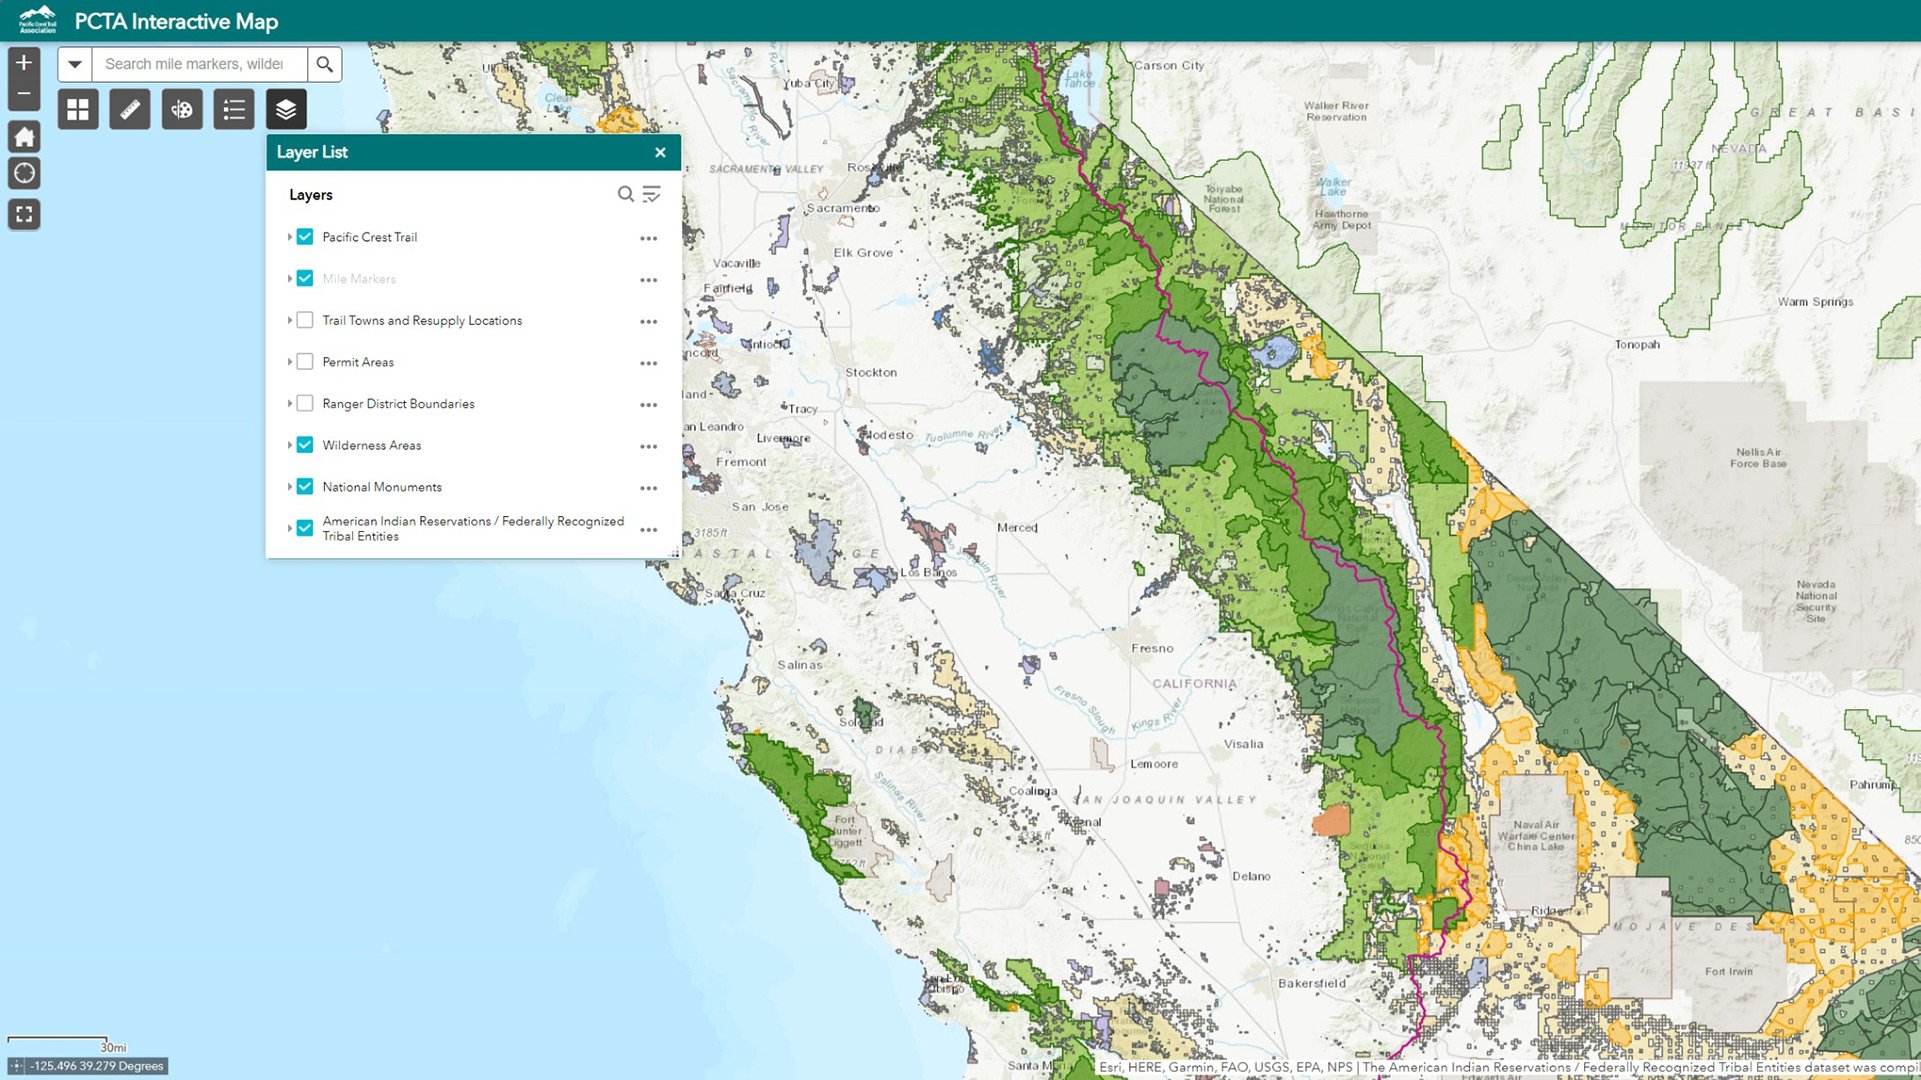Click the fullscreen expand icon on sidebar
The height and width of the screenshot is (1080, 1921).
[x=26, y=214]
